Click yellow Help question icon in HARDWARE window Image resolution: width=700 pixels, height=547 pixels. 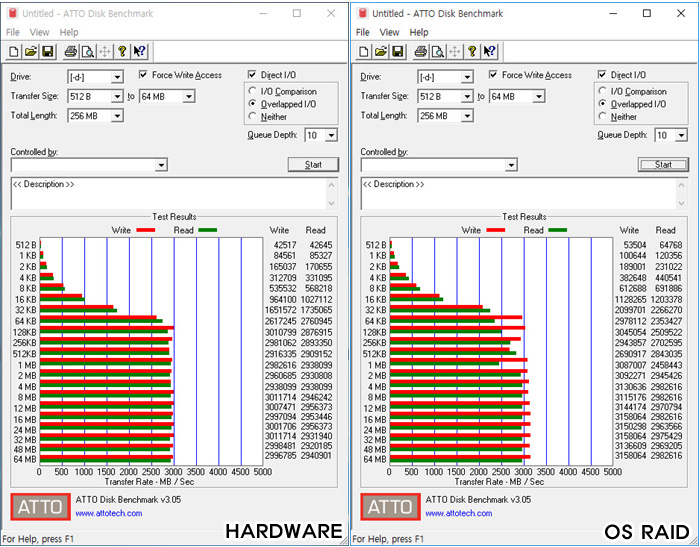(x=122, y=52)
